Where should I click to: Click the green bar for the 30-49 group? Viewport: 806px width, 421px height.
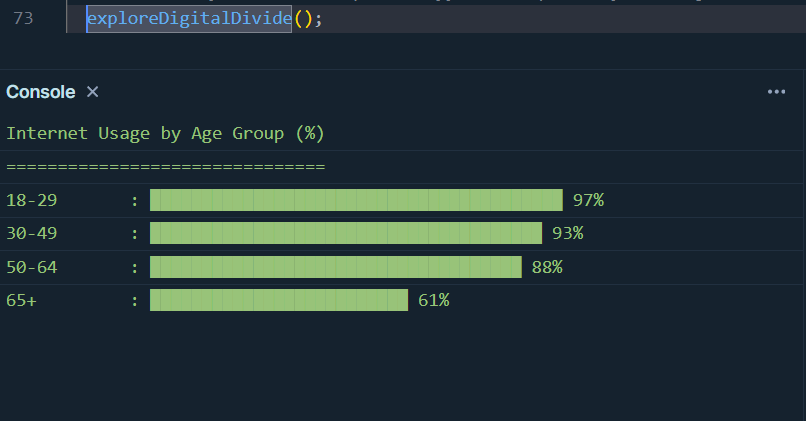tap(345, 233)
